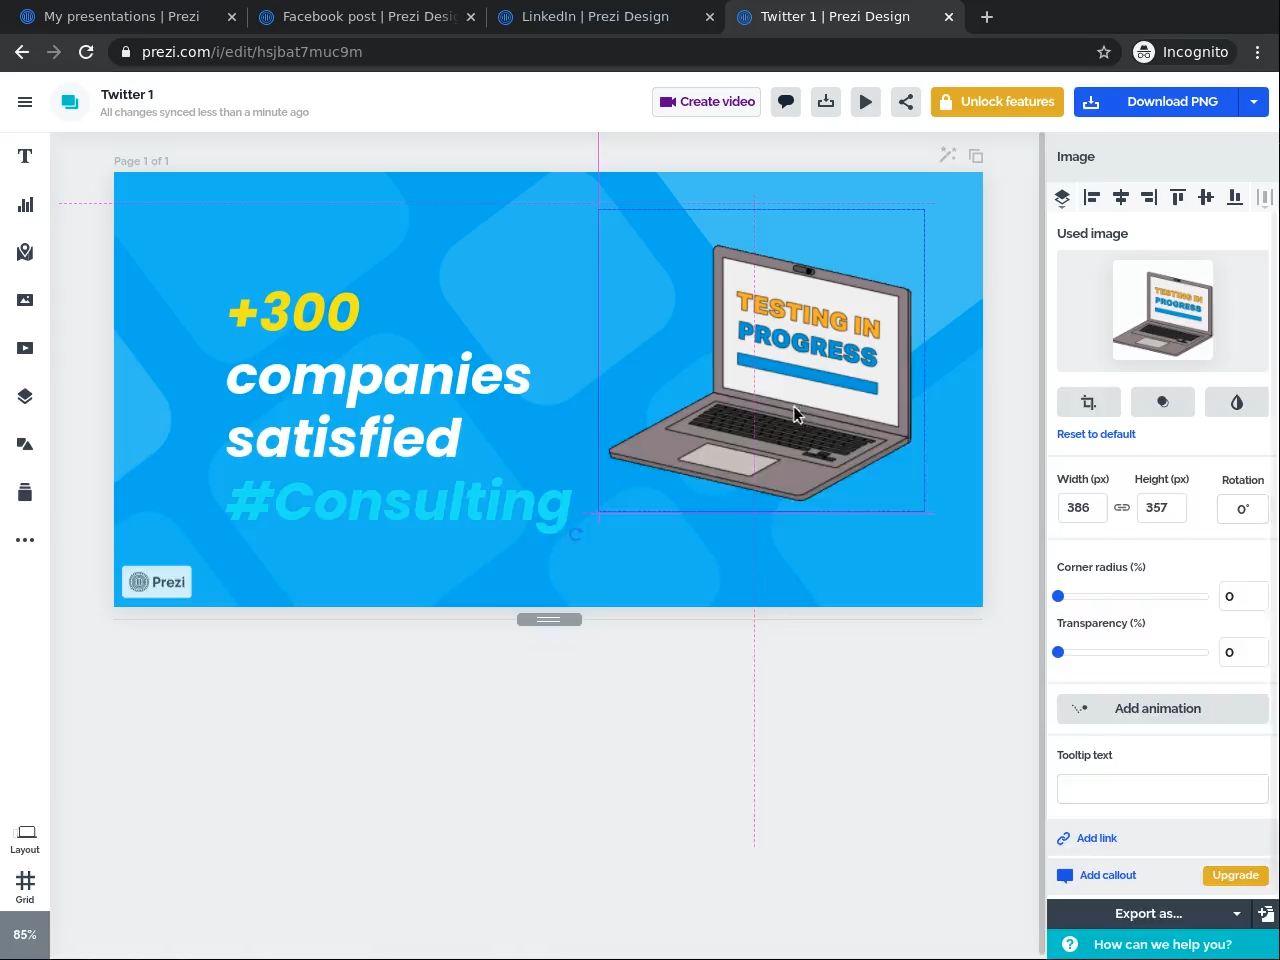The width and height of the screenshot is (1280, 960).
Task: Start presentation with the play button
Action: tap(866, 102)
